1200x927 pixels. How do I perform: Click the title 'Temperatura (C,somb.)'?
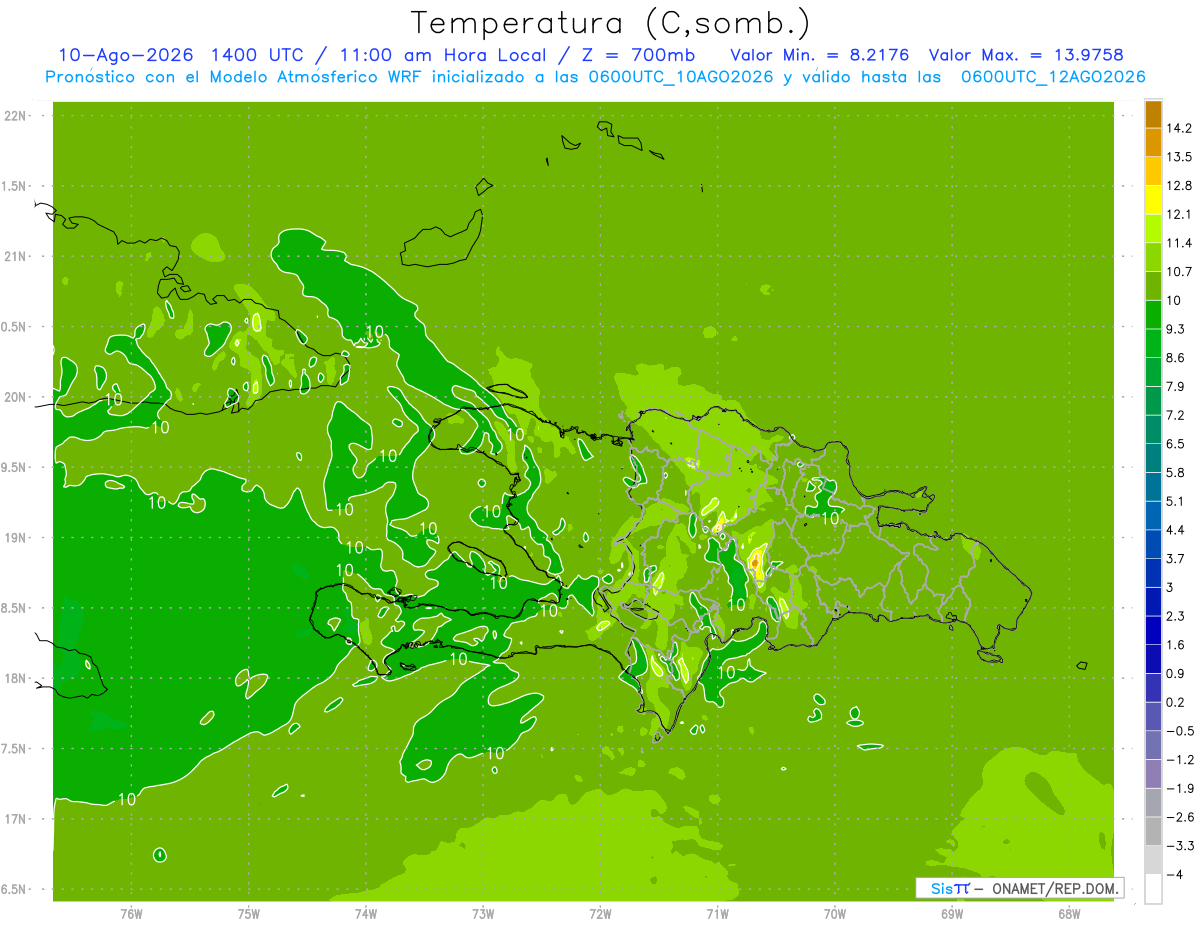pos(610,22)
